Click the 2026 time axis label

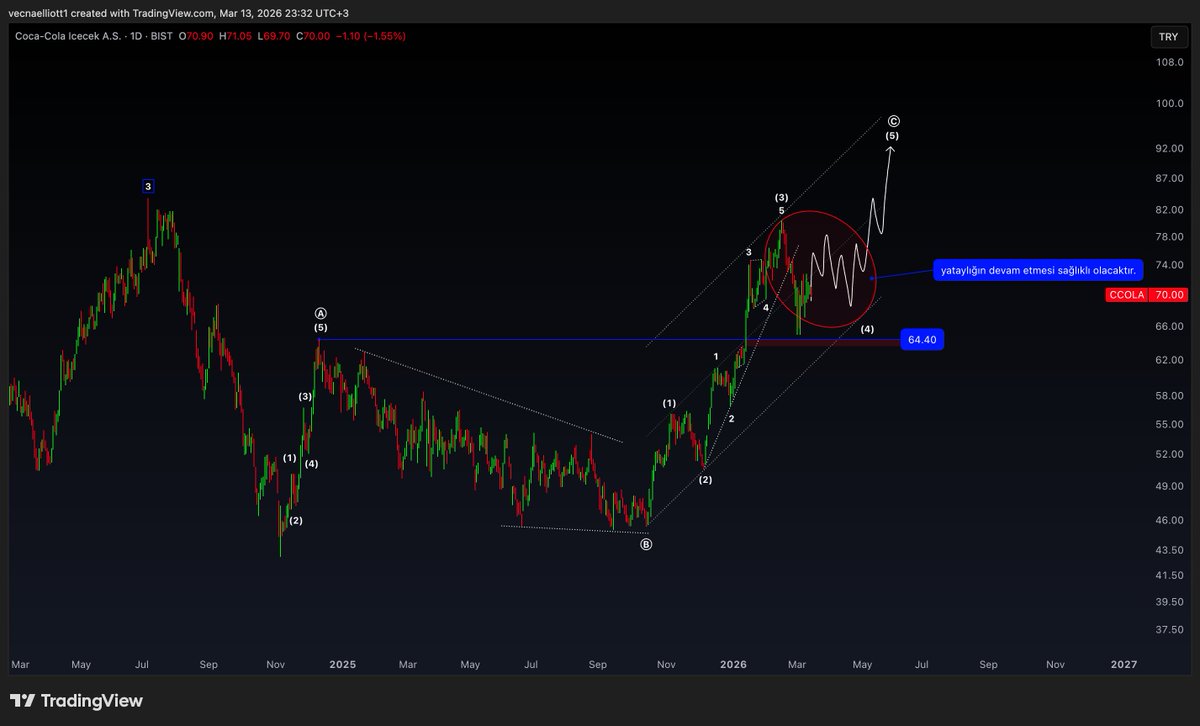pyautogui.click(x=734, y=663)
